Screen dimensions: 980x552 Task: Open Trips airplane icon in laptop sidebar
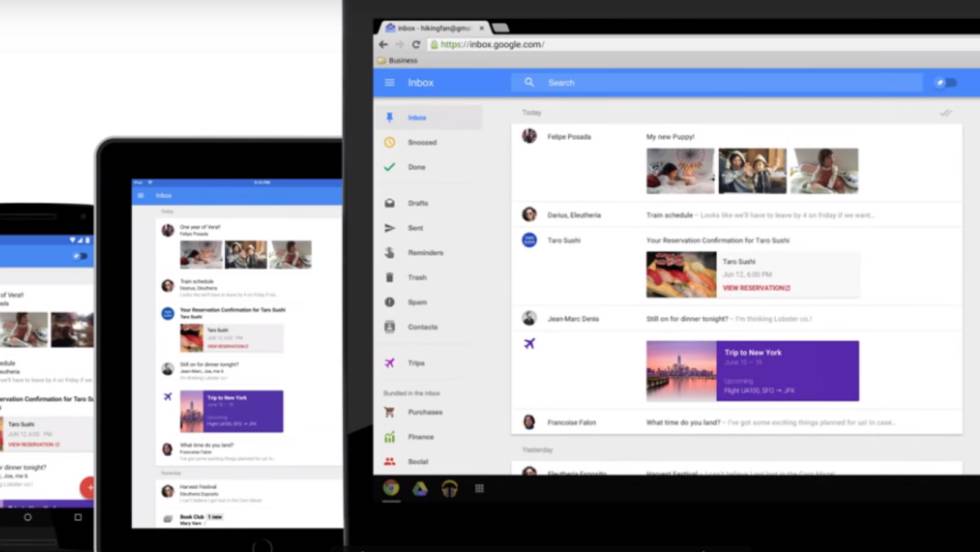[389, 363]
